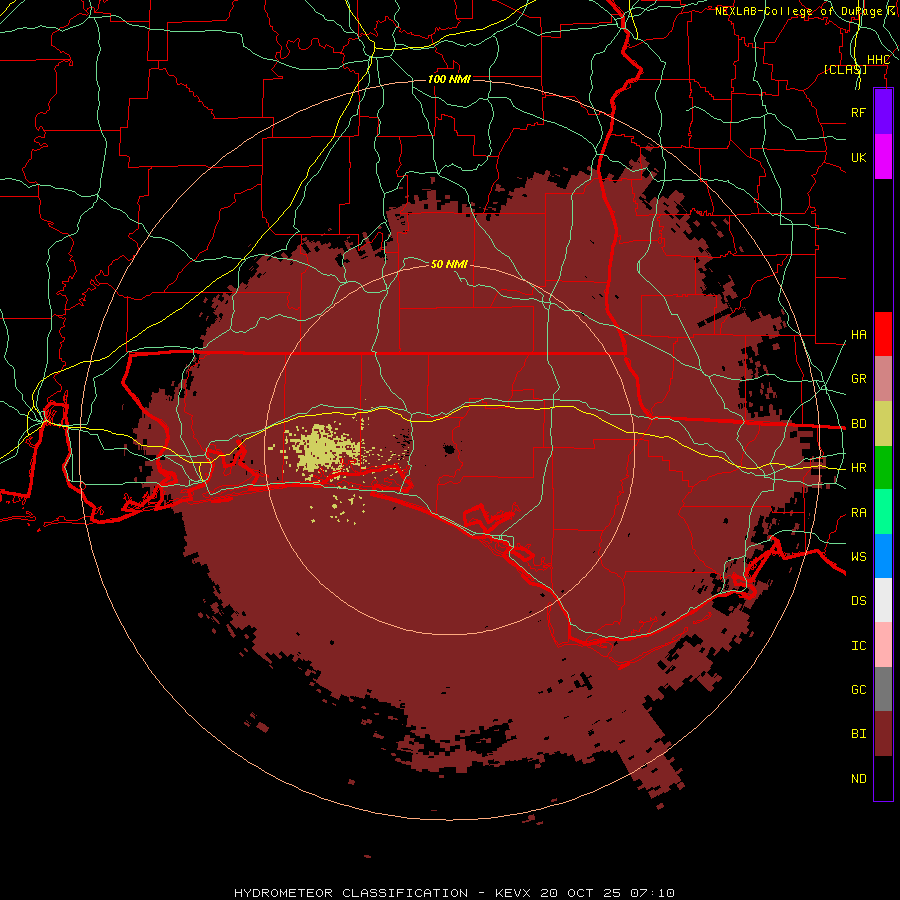This screenshot has width=900, height=900.
Task: Click the NEXLAB-College of DuPage credit
Action: (799, 11)
